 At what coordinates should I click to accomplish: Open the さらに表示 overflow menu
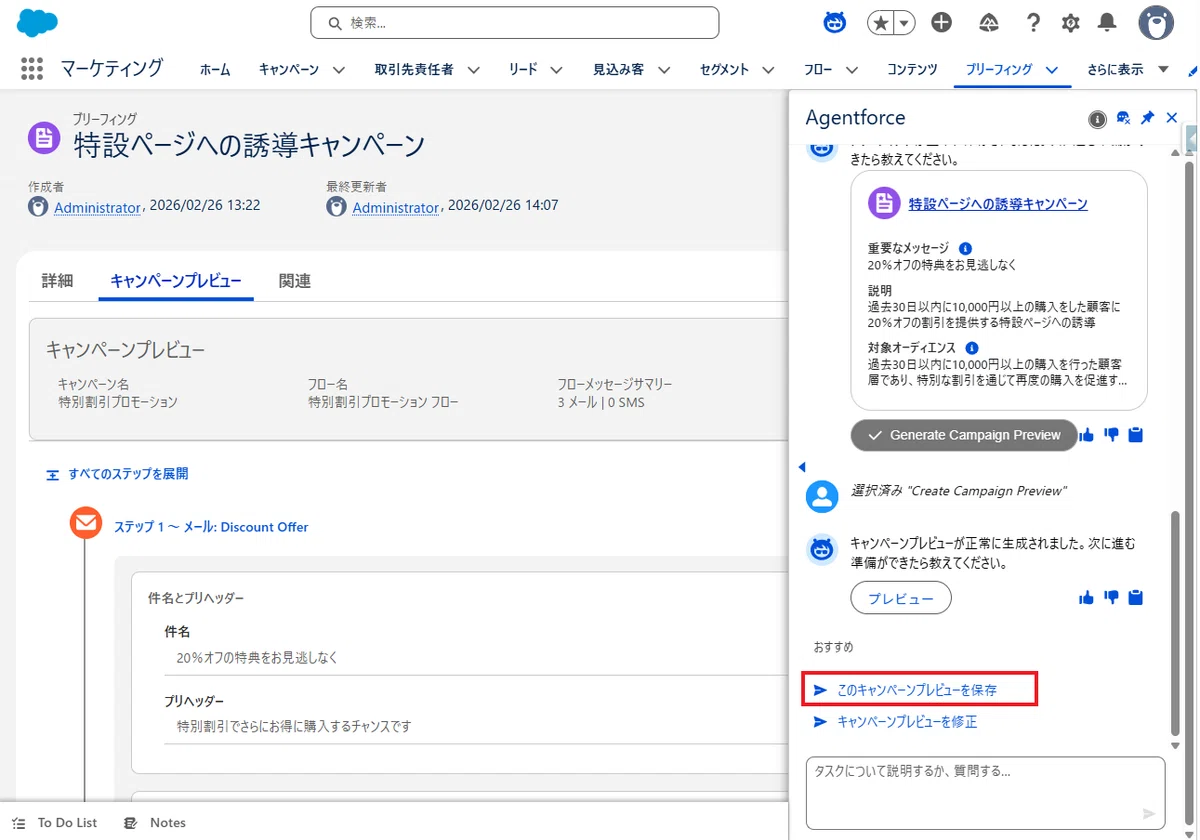coord(1128,69)
